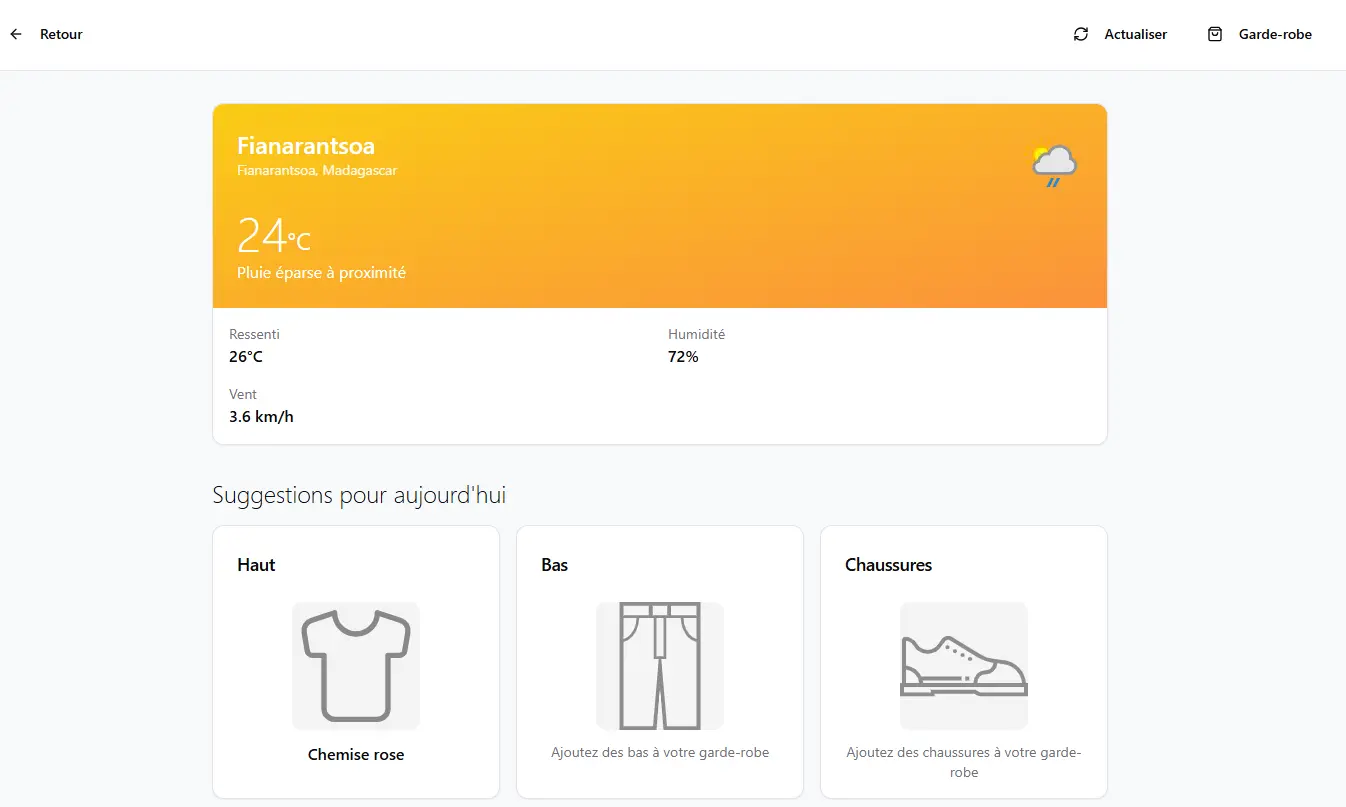This screenshot has height=807, width=1346.
Task: Click the sneaker image in Chaussures card
Action: coord(964,666)
